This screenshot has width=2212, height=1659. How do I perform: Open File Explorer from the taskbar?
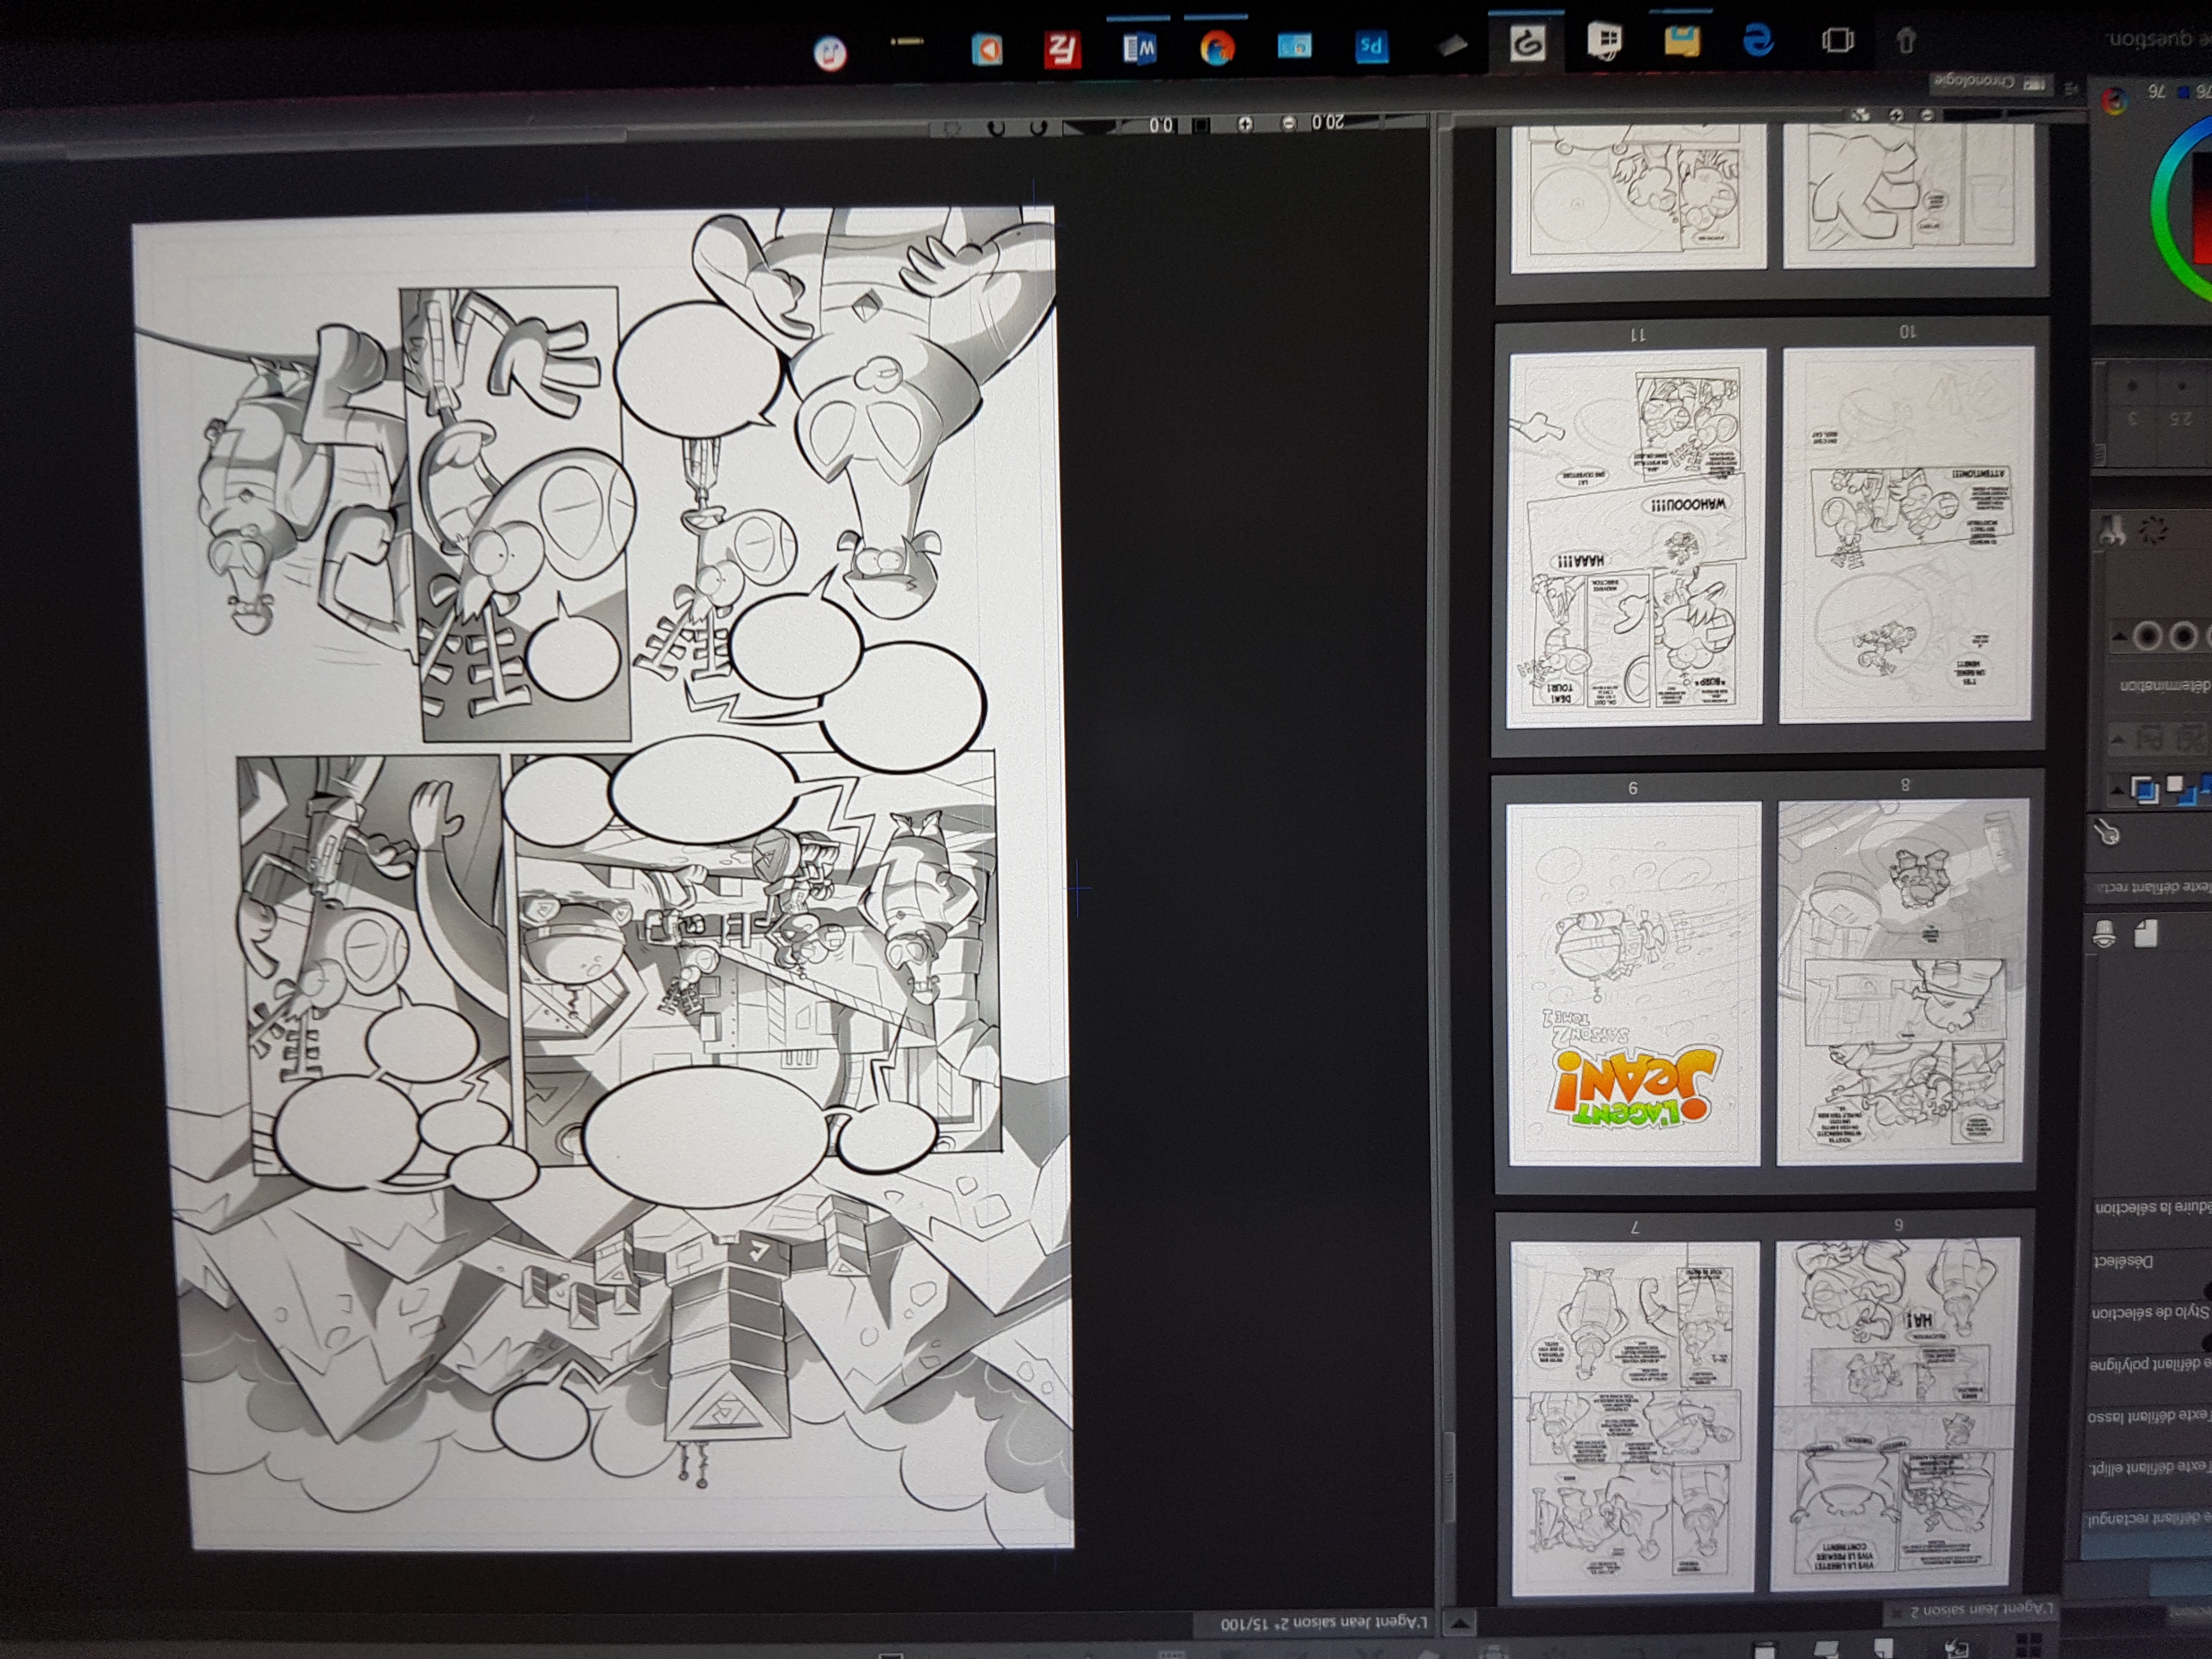[x=1682, y=41]
